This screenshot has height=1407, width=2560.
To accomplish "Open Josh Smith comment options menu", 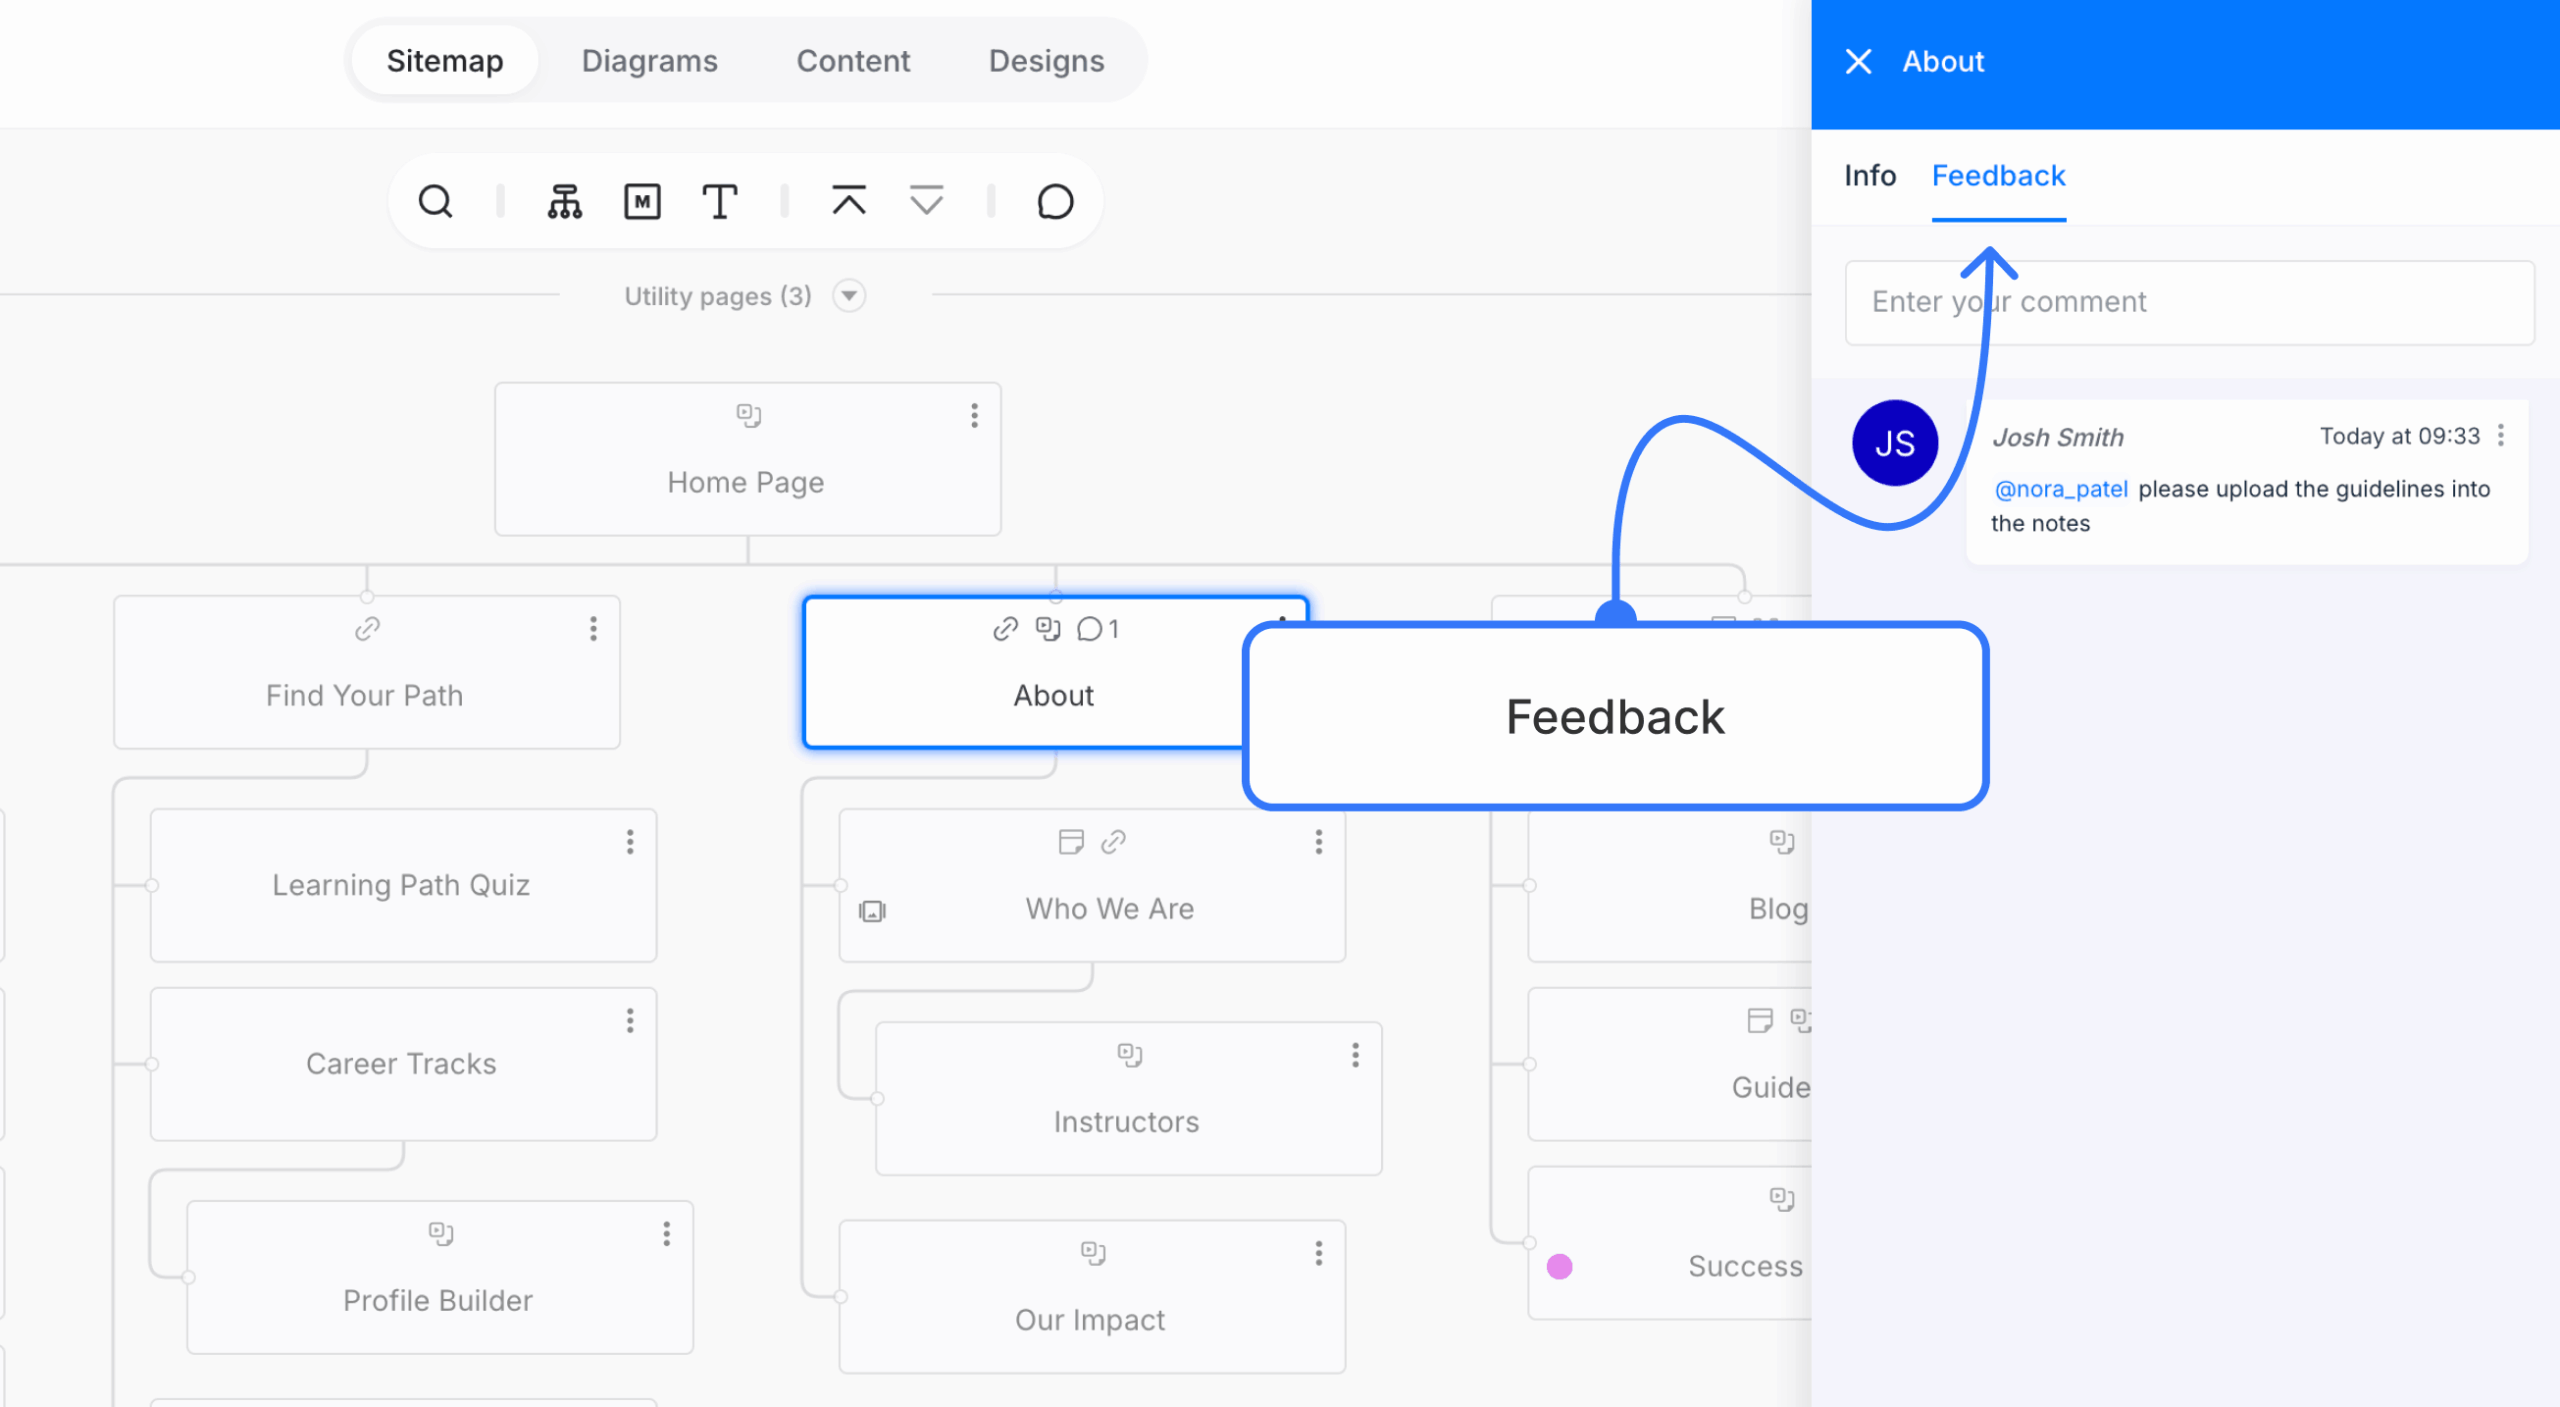I will click(2501, 435).
